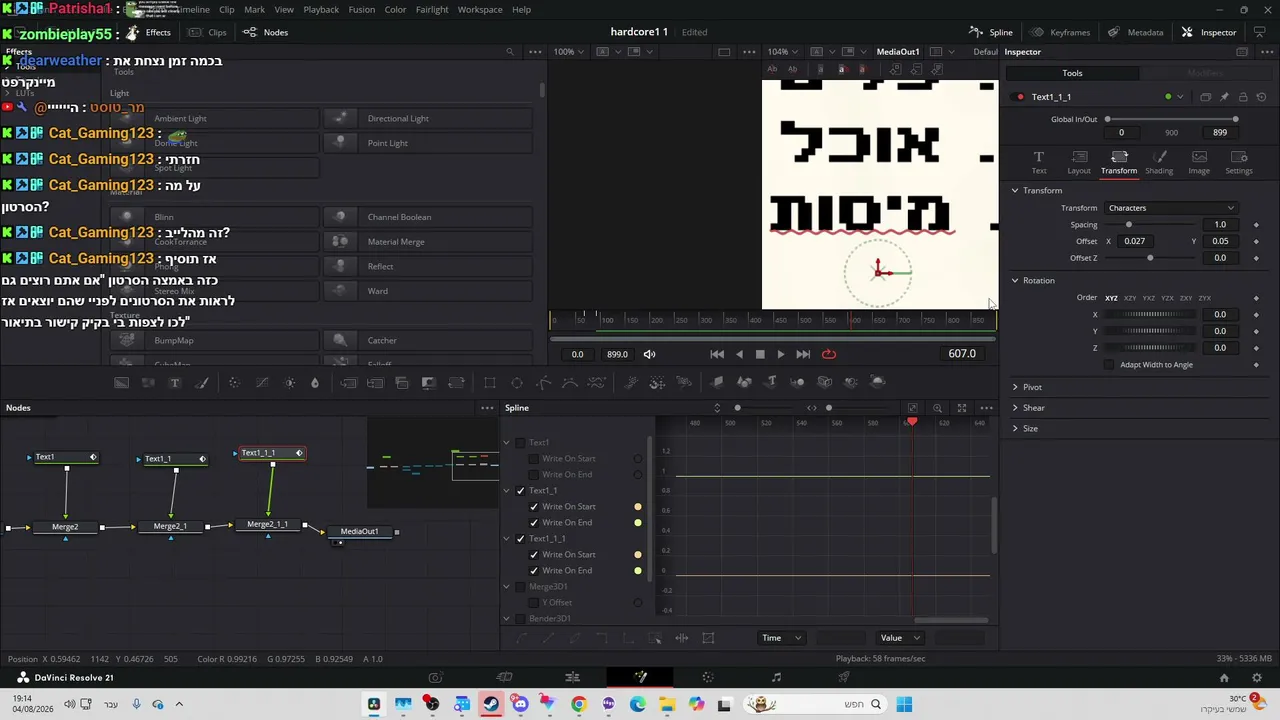Viewport: 1280px width, 720px height.
Task: Enable the Adapt Width to Angle checkbox
Action: (1109, 365)
